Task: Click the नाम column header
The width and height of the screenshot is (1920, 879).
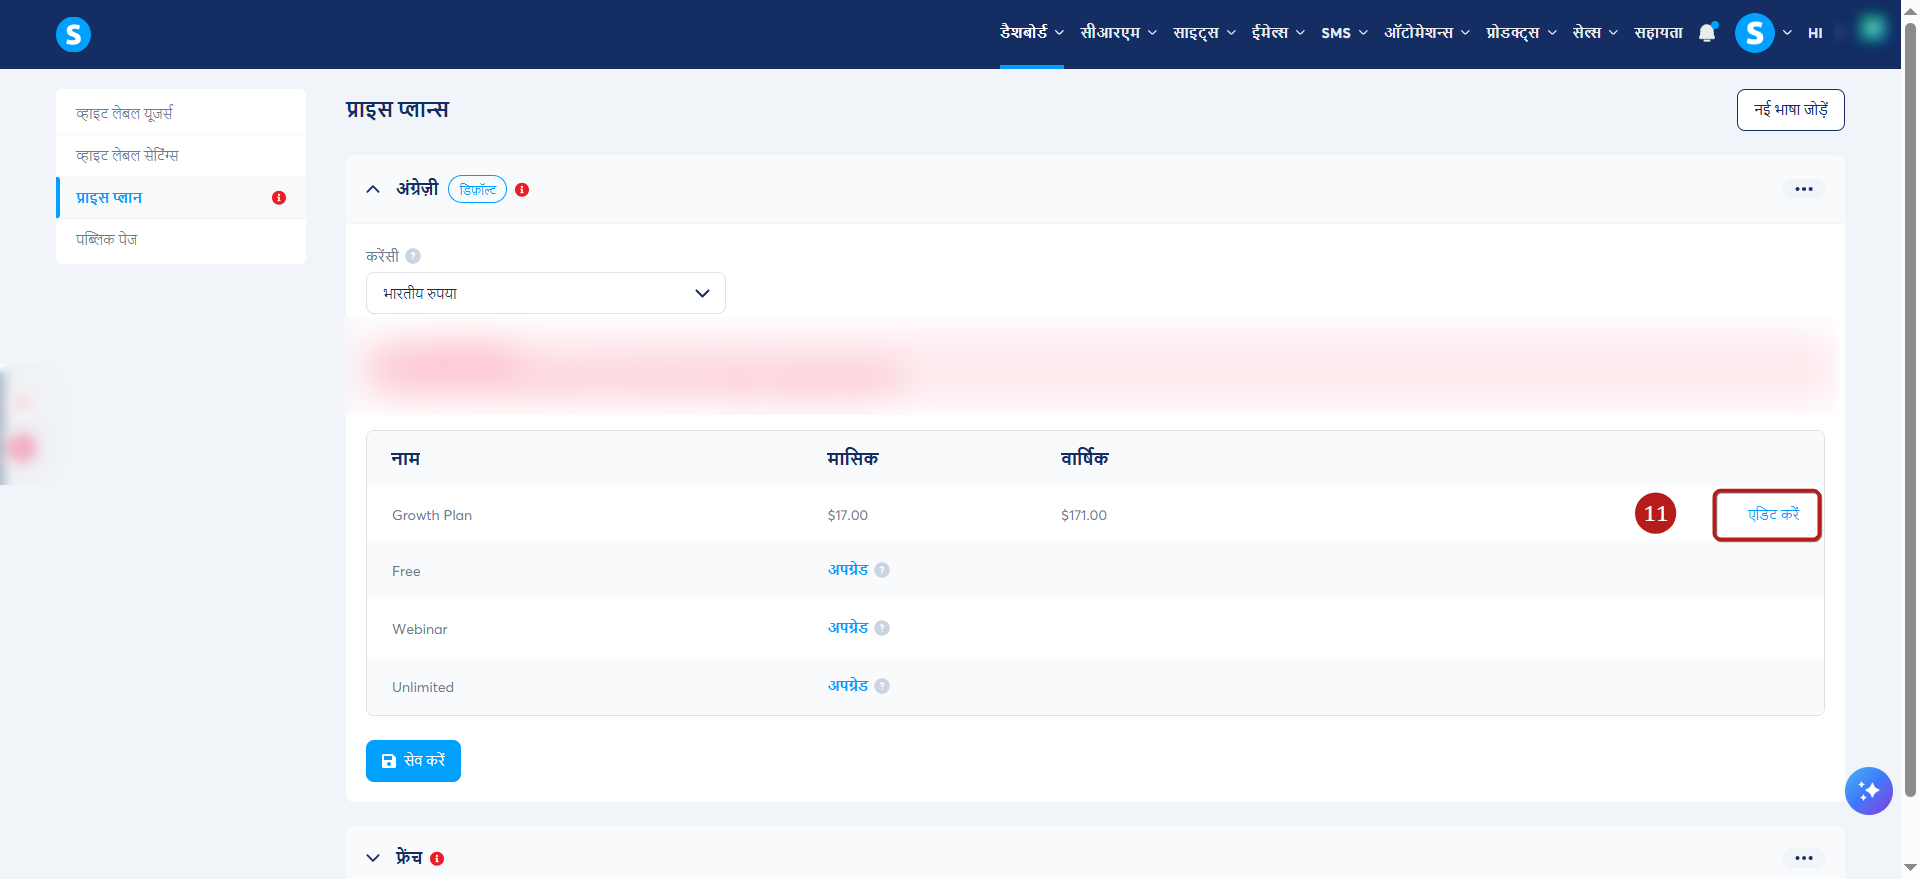Action: pos(405,458)
